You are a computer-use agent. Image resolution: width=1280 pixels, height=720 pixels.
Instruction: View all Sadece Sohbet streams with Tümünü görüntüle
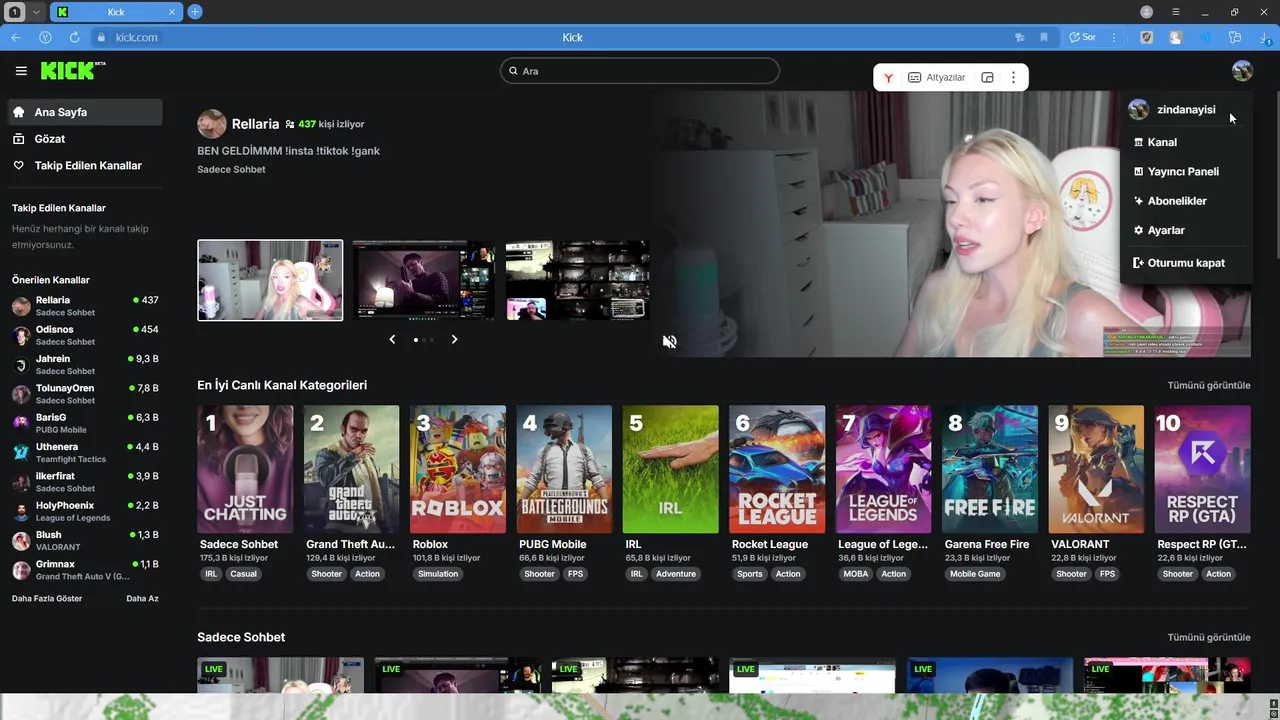(x=1208, y=637)
